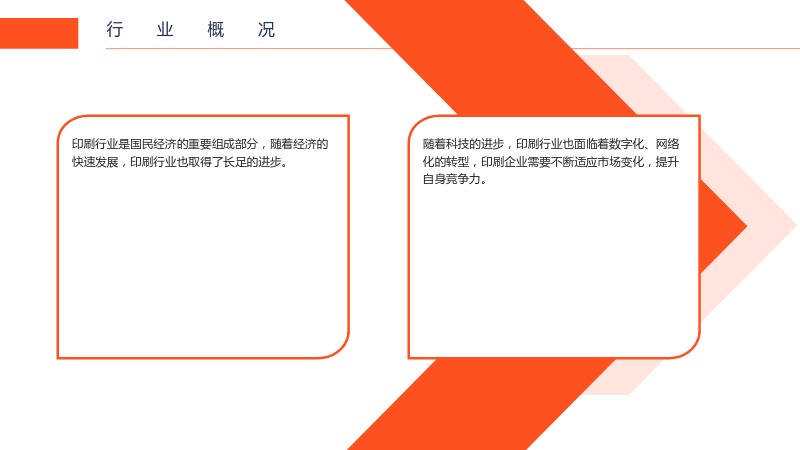Click the orange arrow tip right of the right box
Image resolution: width=800 pixels, height=450 pixels.
pyautogui.click(x=722, y=227)
